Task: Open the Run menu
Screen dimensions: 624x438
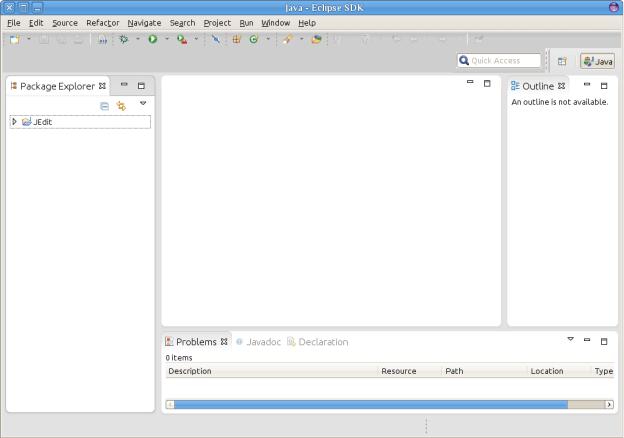Action: pyautogui.click(x=246, y=23)
